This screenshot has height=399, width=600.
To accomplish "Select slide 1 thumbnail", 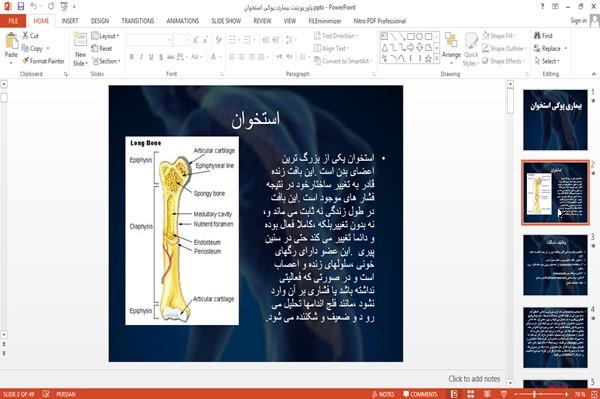I will click(x=555, y=120).
